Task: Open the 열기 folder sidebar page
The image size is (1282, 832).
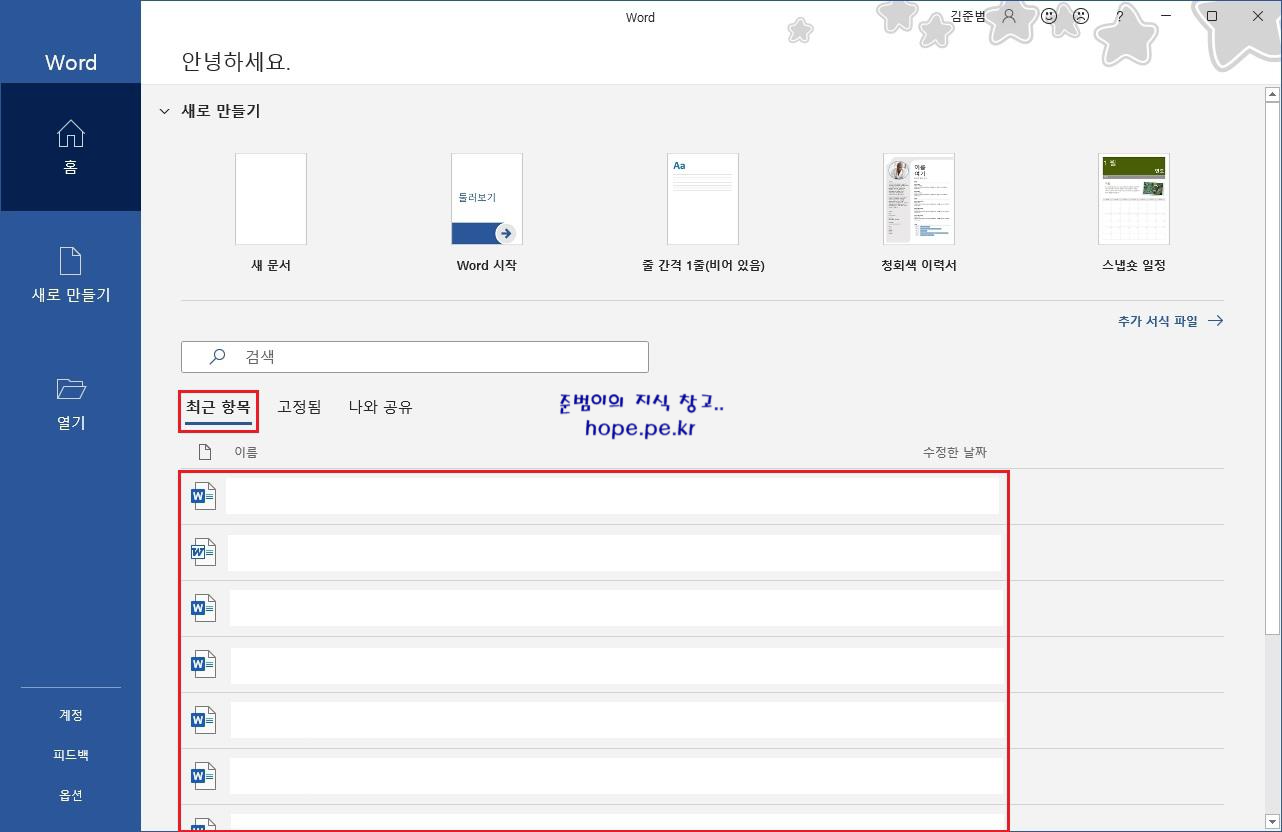Action: tap(70, 403)
